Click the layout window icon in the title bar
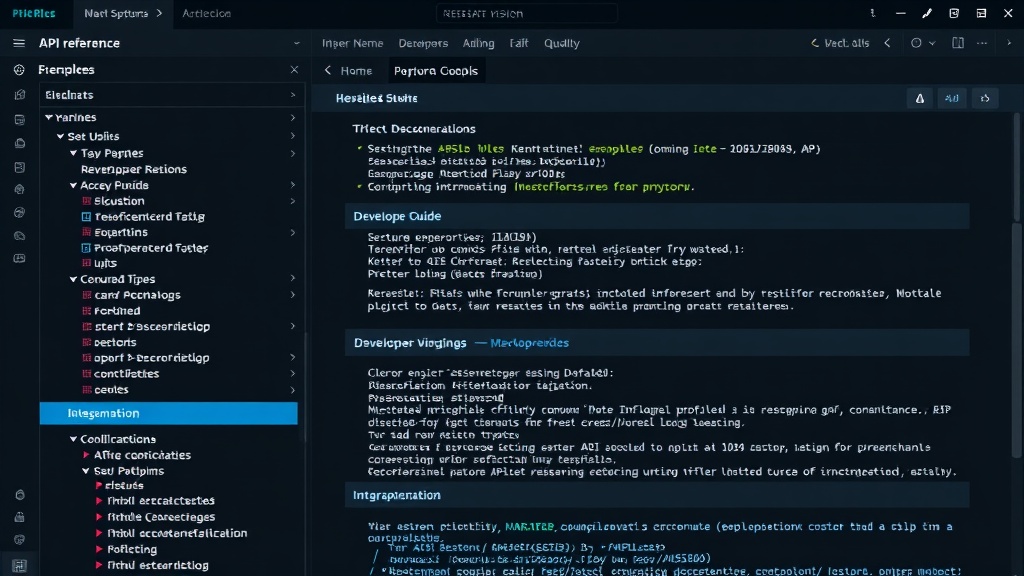This screenshot has height=576, width=1024. tap(981, 13)
